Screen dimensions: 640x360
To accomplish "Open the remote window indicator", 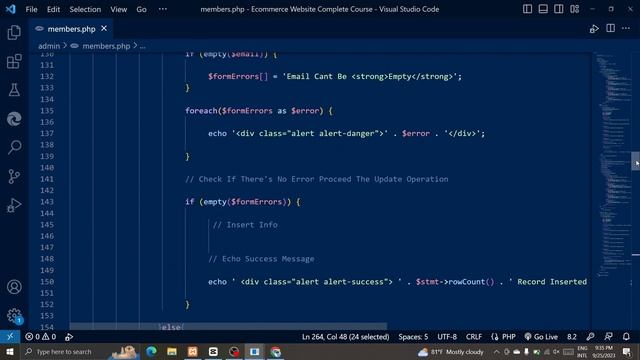I will coord(10,337).
